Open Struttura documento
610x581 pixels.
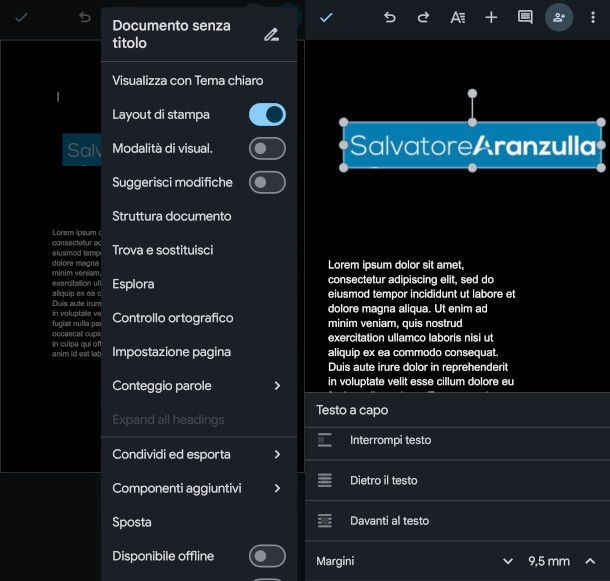point(172,216)
